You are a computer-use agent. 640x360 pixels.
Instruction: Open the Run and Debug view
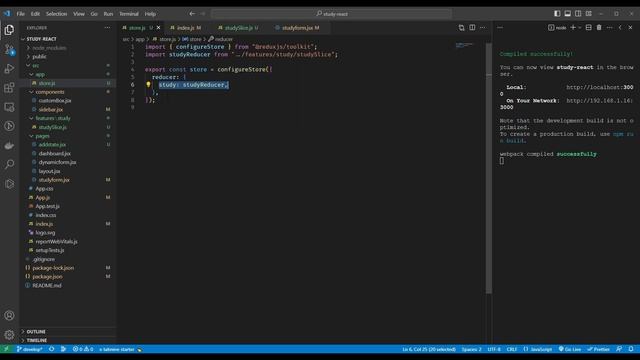(9, 69)
